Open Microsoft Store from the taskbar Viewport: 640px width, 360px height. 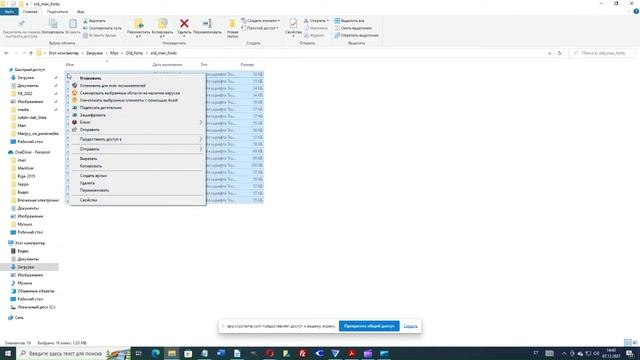tap(188, 353)
